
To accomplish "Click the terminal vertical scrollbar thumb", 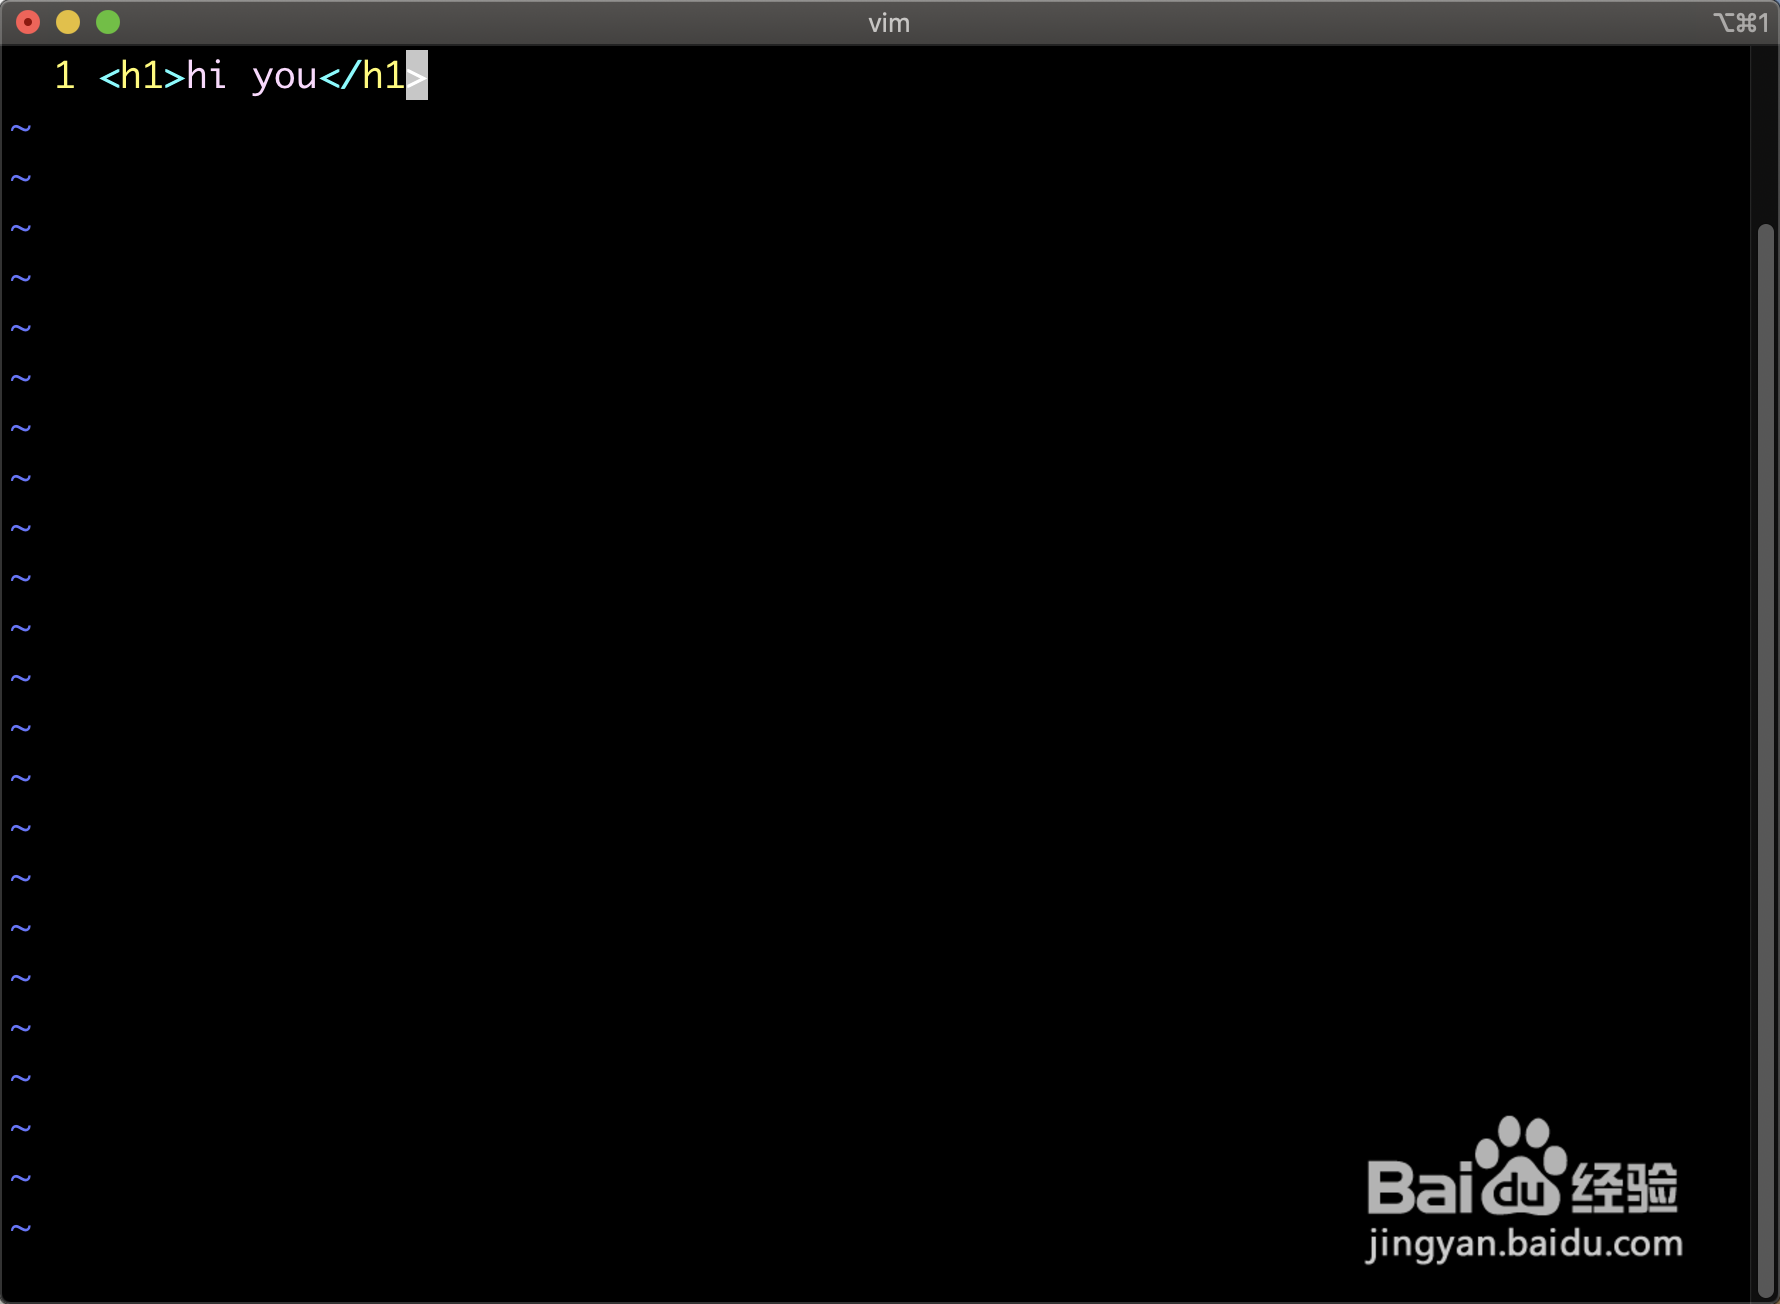I will coord(1765,760).
